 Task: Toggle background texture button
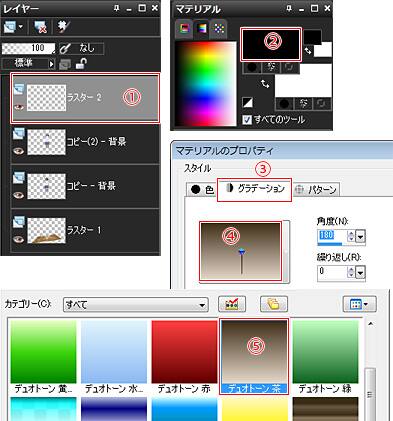point(303,104)
